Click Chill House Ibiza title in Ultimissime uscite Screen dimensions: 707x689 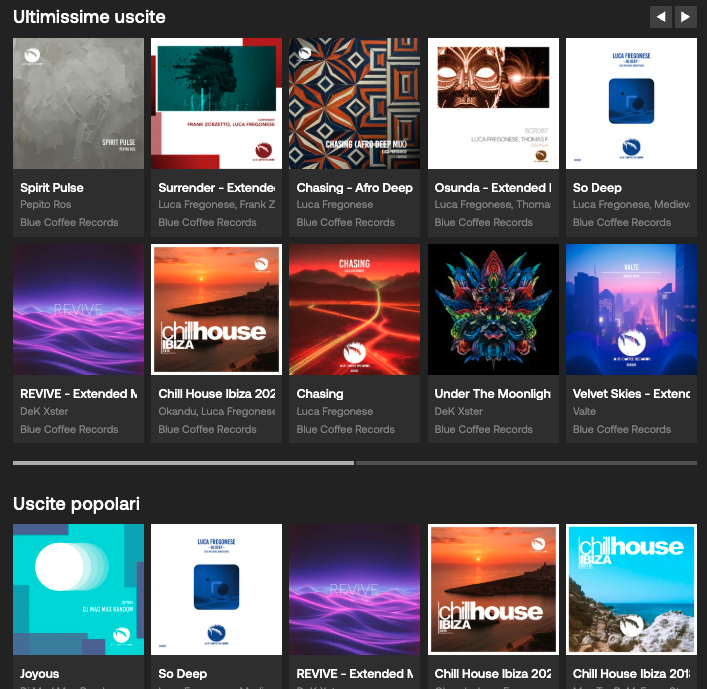pyautogui.click(x=216, y=394)
